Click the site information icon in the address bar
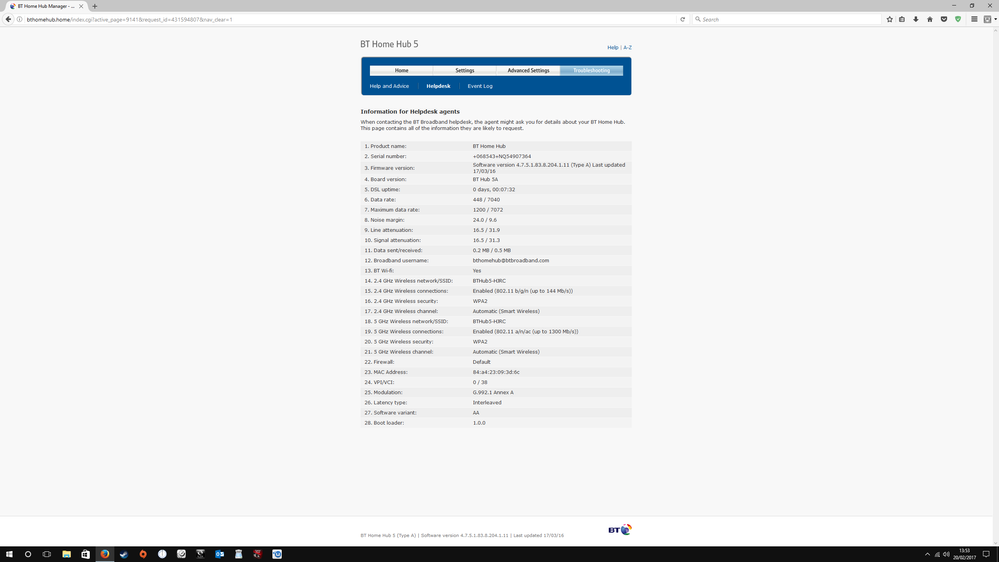The height and width of the screenshot is (562, 999). click(20, 19)
